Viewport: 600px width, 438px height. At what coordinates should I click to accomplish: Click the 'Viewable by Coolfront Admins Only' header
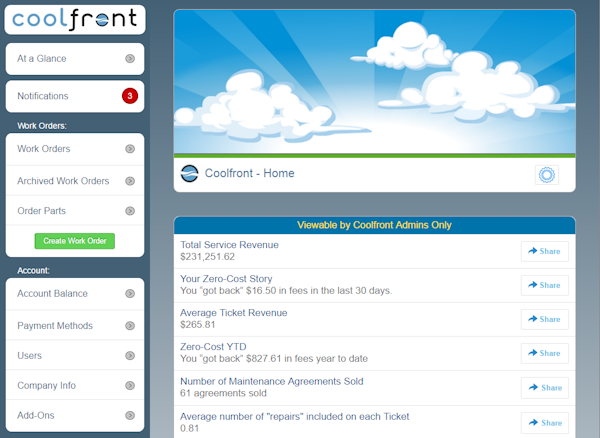click(375, 225)
